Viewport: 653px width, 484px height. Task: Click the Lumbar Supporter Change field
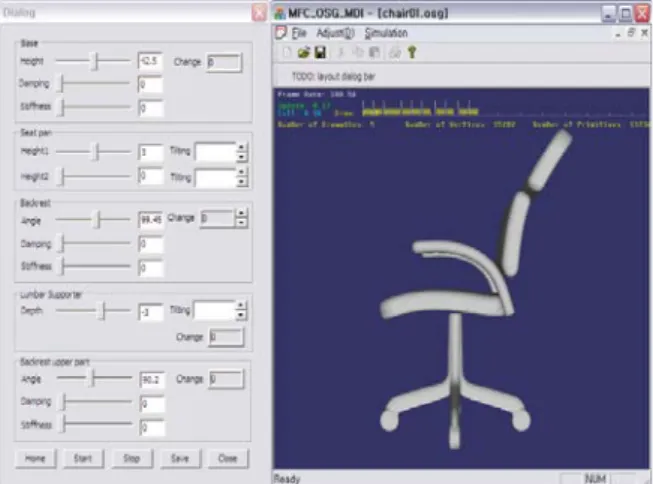tap(226, 337)
